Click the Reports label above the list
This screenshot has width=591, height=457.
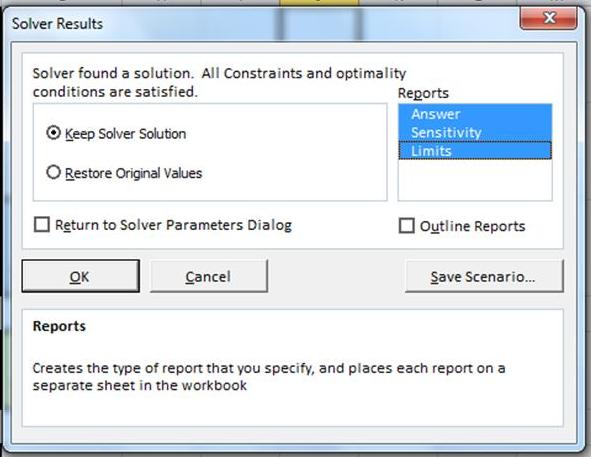[x=423, y=93]
